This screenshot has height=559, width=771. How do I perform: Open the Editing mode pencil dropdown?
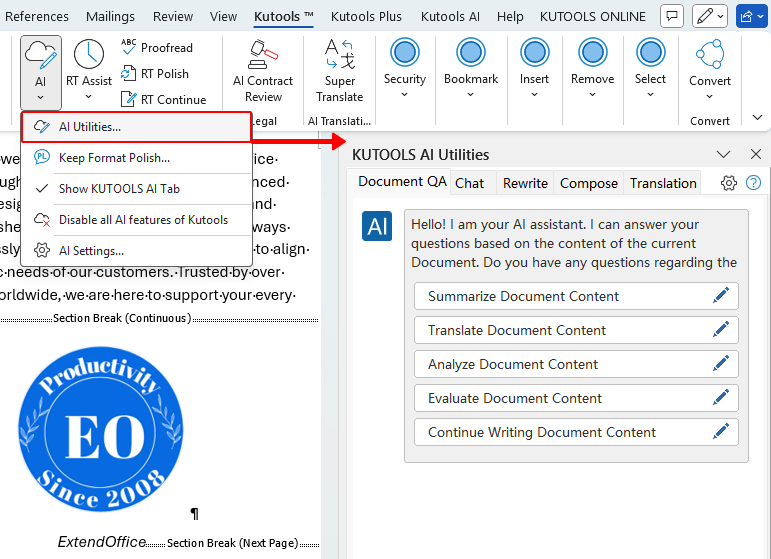[710, 16]
